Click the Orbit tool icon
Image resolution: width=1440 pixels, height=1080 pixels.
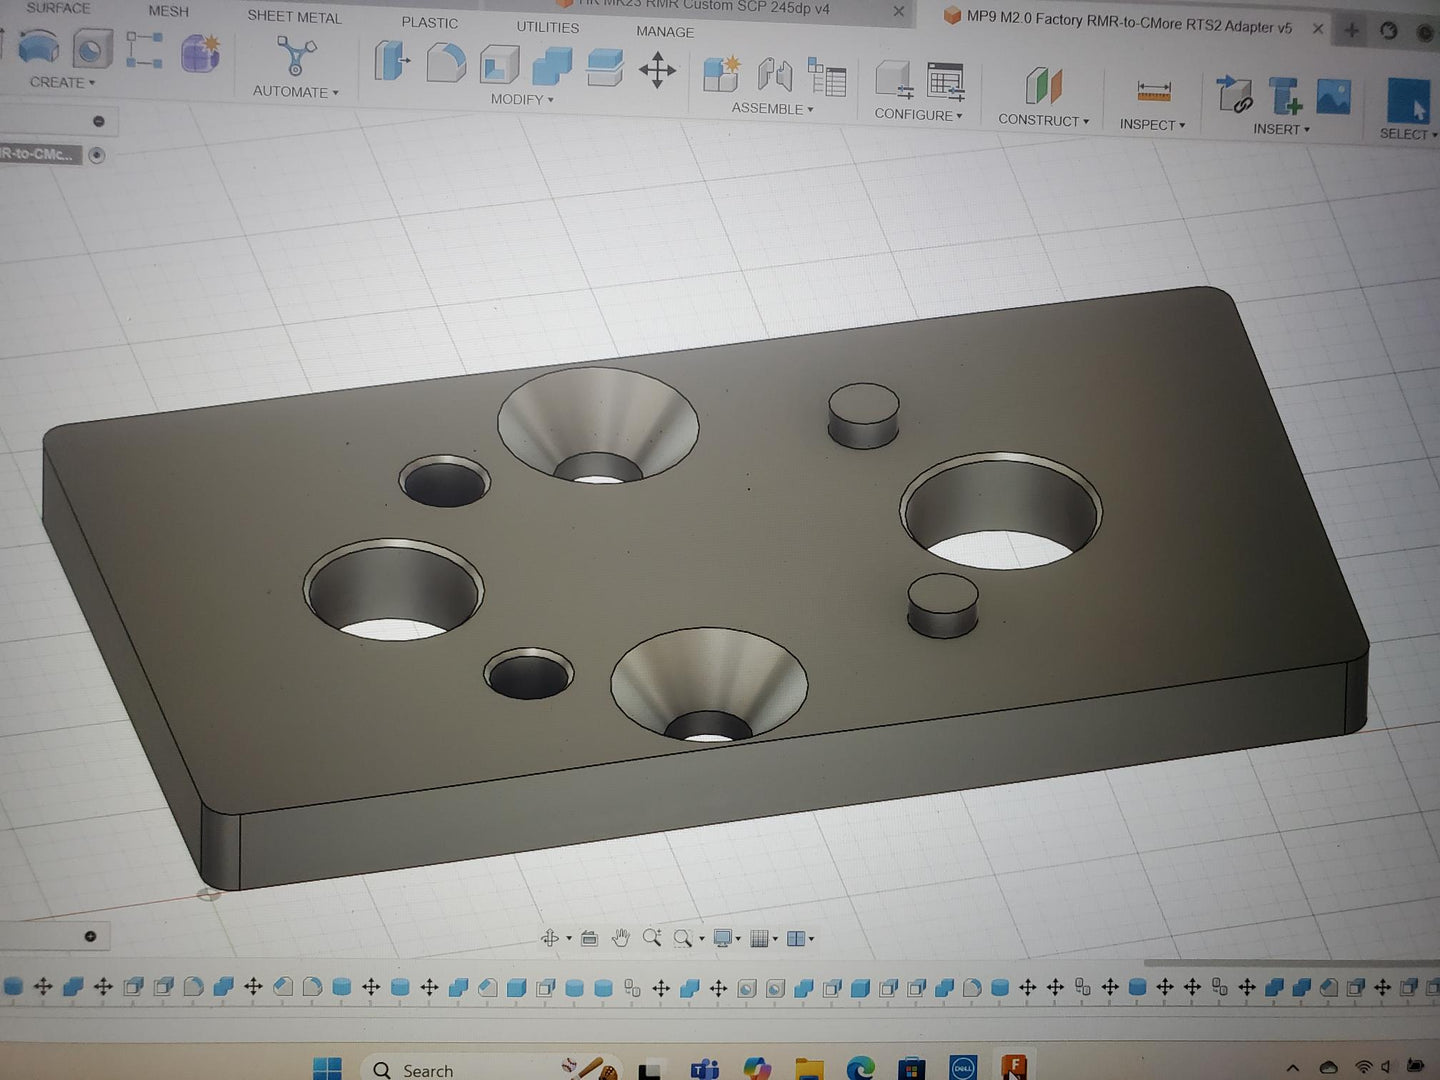[549, 938]
